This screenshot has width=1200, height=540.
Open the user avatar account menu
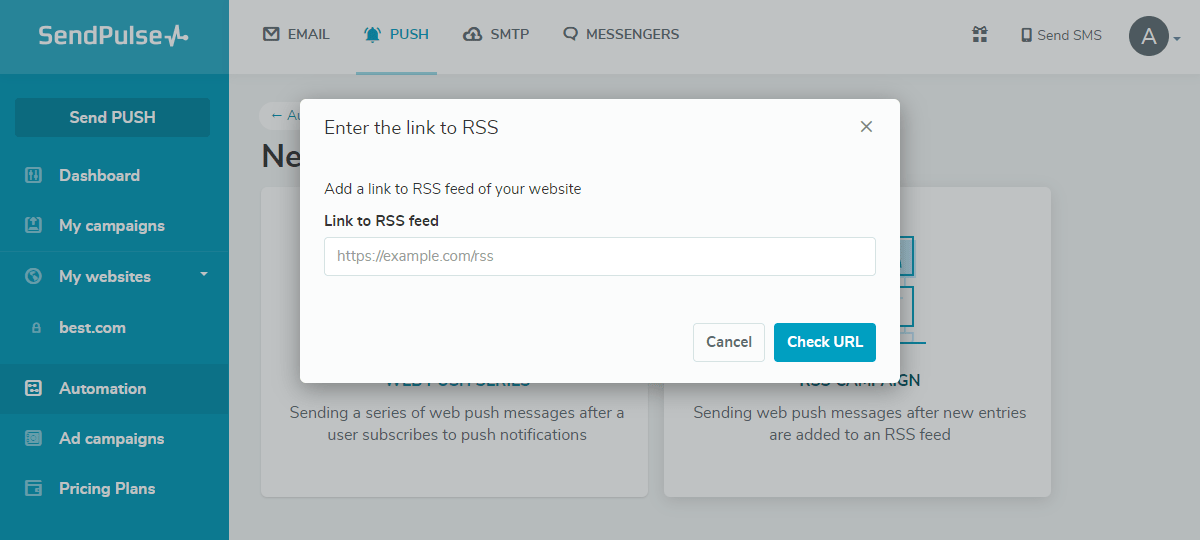click(x=1149, y=36)
